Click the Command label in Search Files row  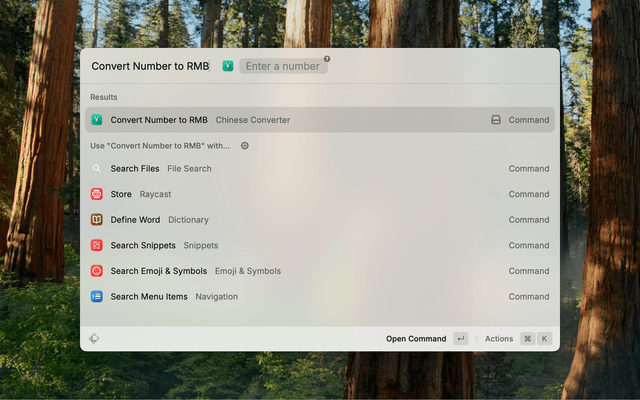point(529,169)
